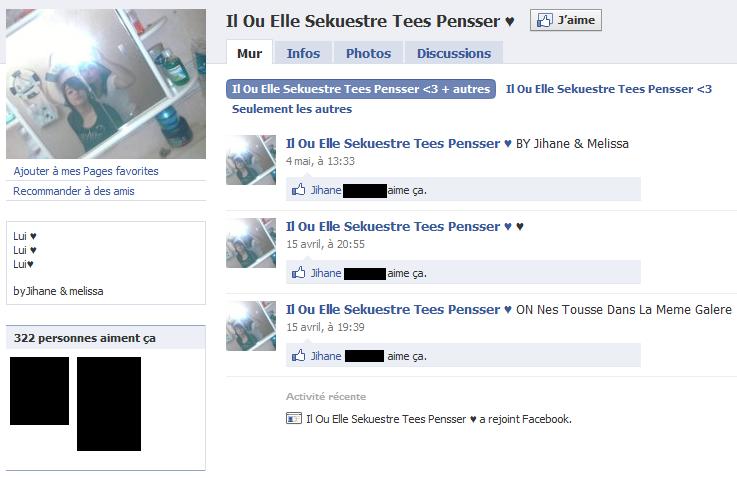Show Seulement les autres posts
The width and height of the screenshot is (737, 478).
click(x=292, y=109)
